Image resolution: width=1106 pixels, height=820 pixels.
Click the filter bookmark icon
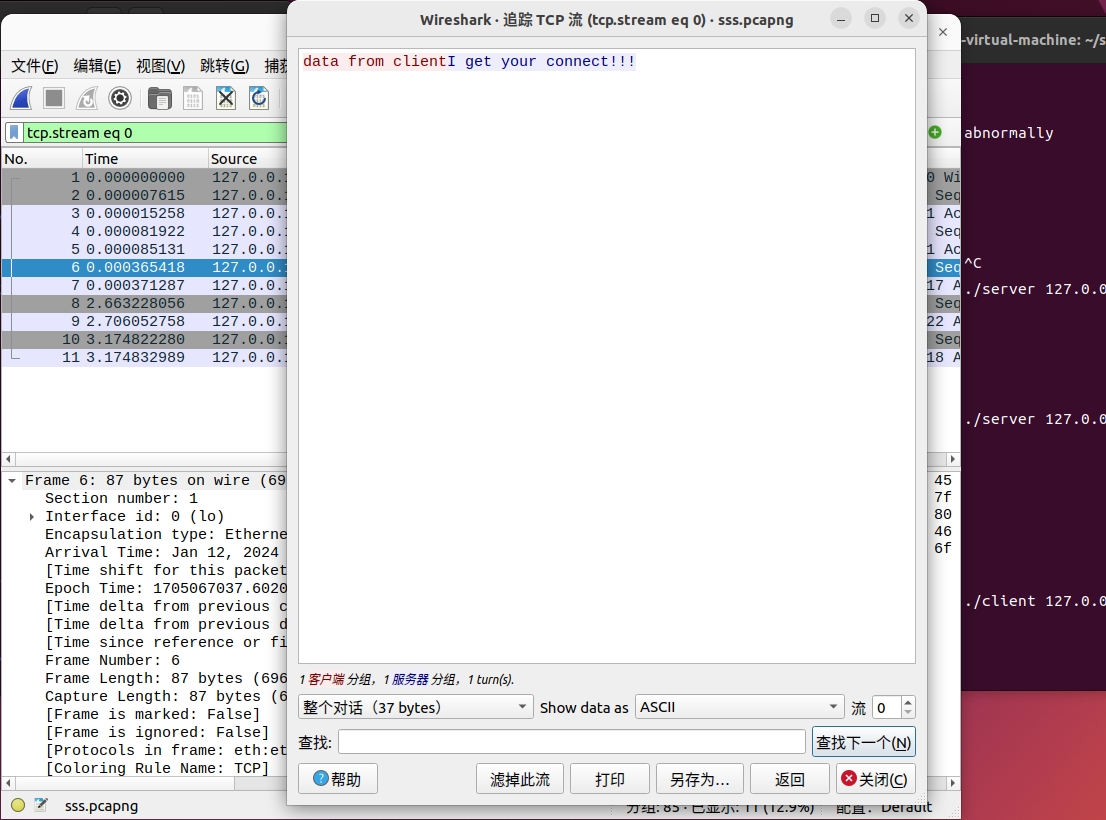tap(14, 133)
